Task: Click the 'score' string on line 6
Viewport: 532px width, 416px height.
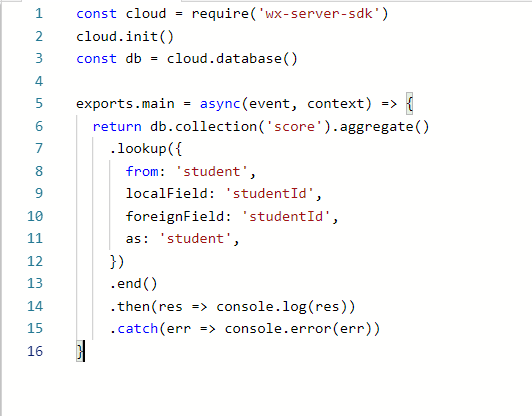Action: 294,127
